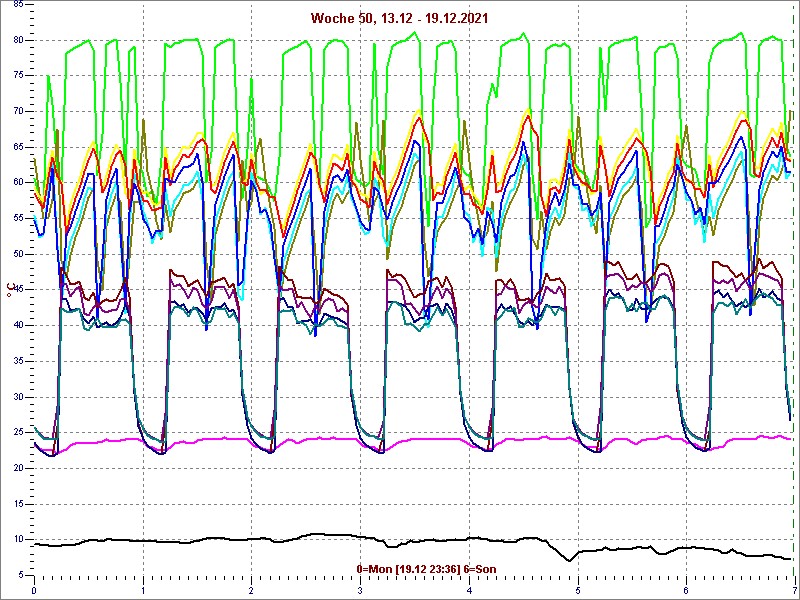Click the x-axis day label '2'
Viewport: 800px width, 600px height.
point(252,591)
